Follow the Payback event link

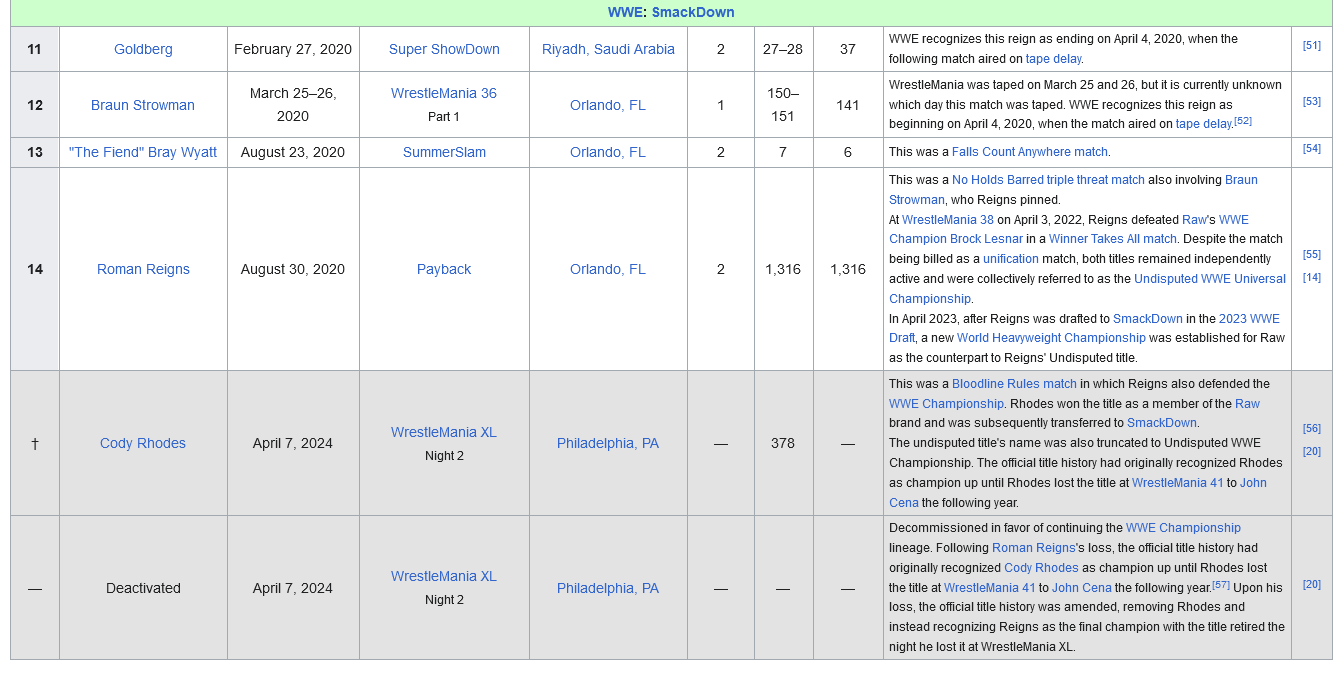pyautogui.click(x=444, y=269)
